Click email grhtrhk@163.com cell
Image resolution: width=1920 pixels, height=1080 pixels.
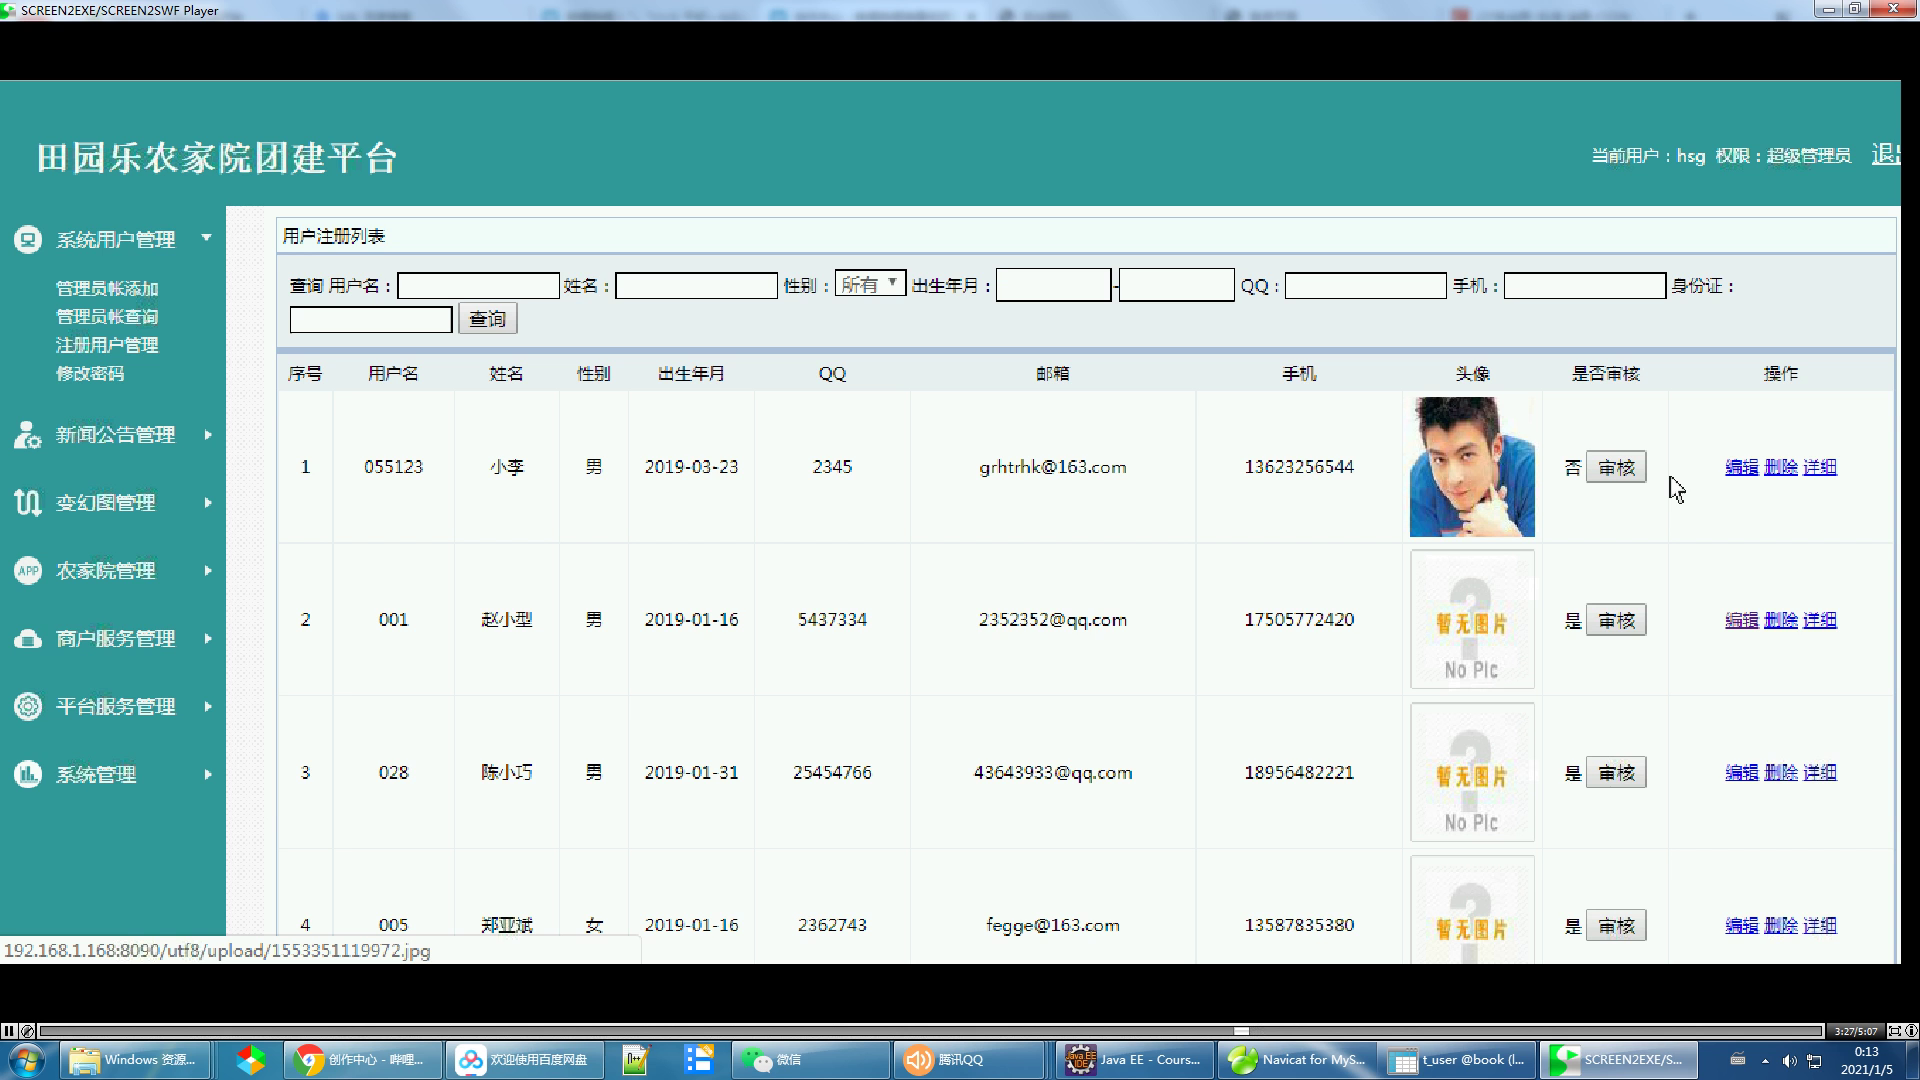click(1053, 467)
